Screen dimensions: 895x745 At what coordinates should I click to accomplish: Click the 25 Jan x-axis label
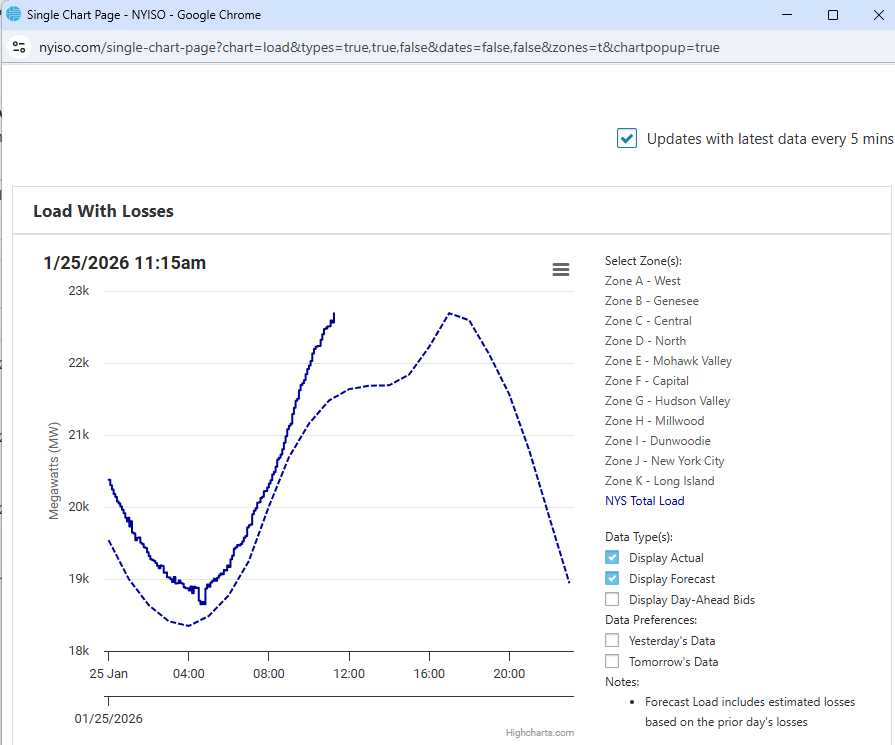[108, 674]
